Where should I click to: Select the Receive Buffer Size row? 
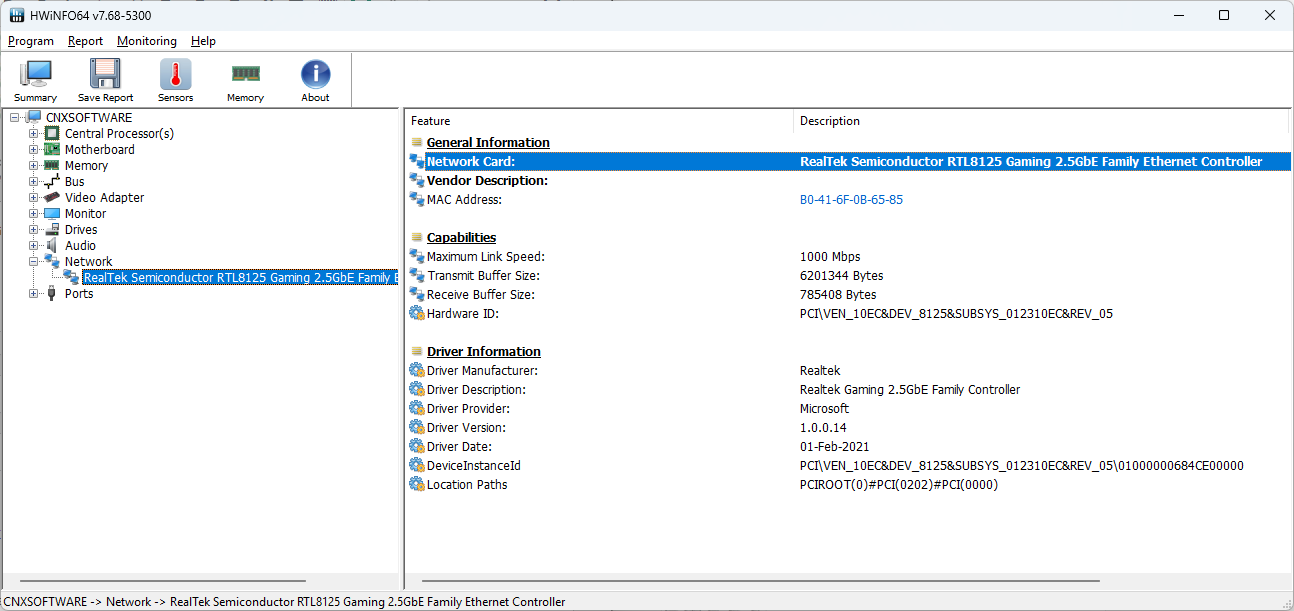click(848, 295)
